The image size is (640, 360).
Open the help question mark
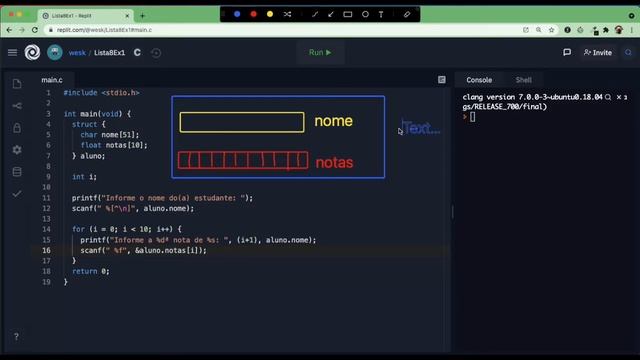(16, 337)
